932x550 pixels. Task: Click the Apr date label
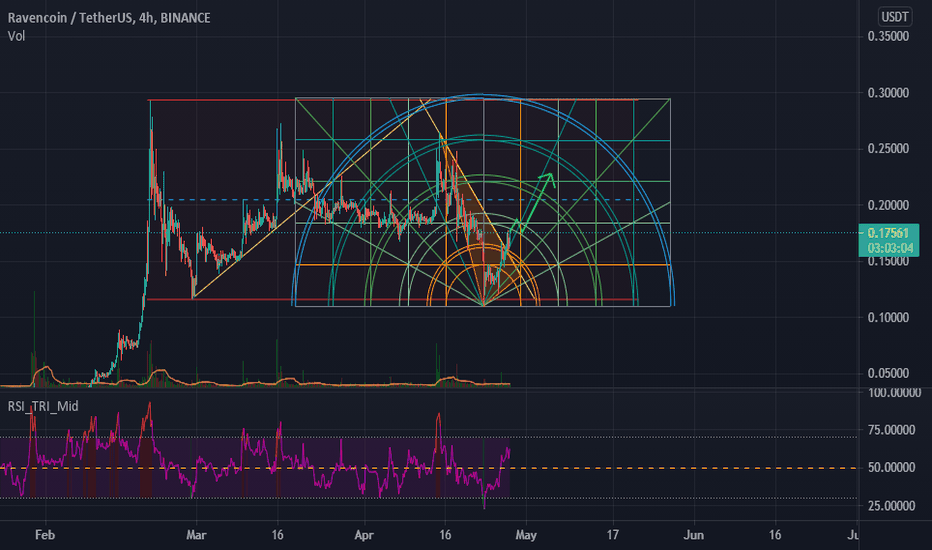(364, 535)
